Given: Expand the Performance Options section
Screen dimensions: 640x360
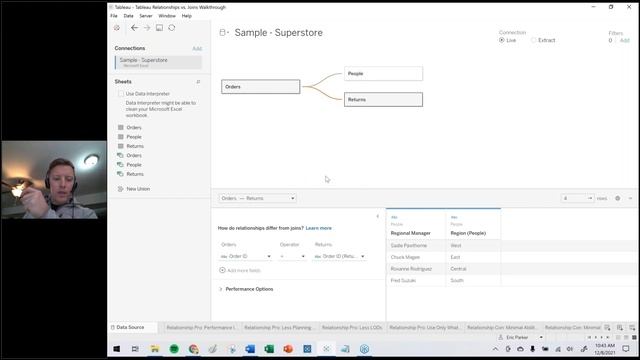Looking at the screenshot, I should 246,289.
